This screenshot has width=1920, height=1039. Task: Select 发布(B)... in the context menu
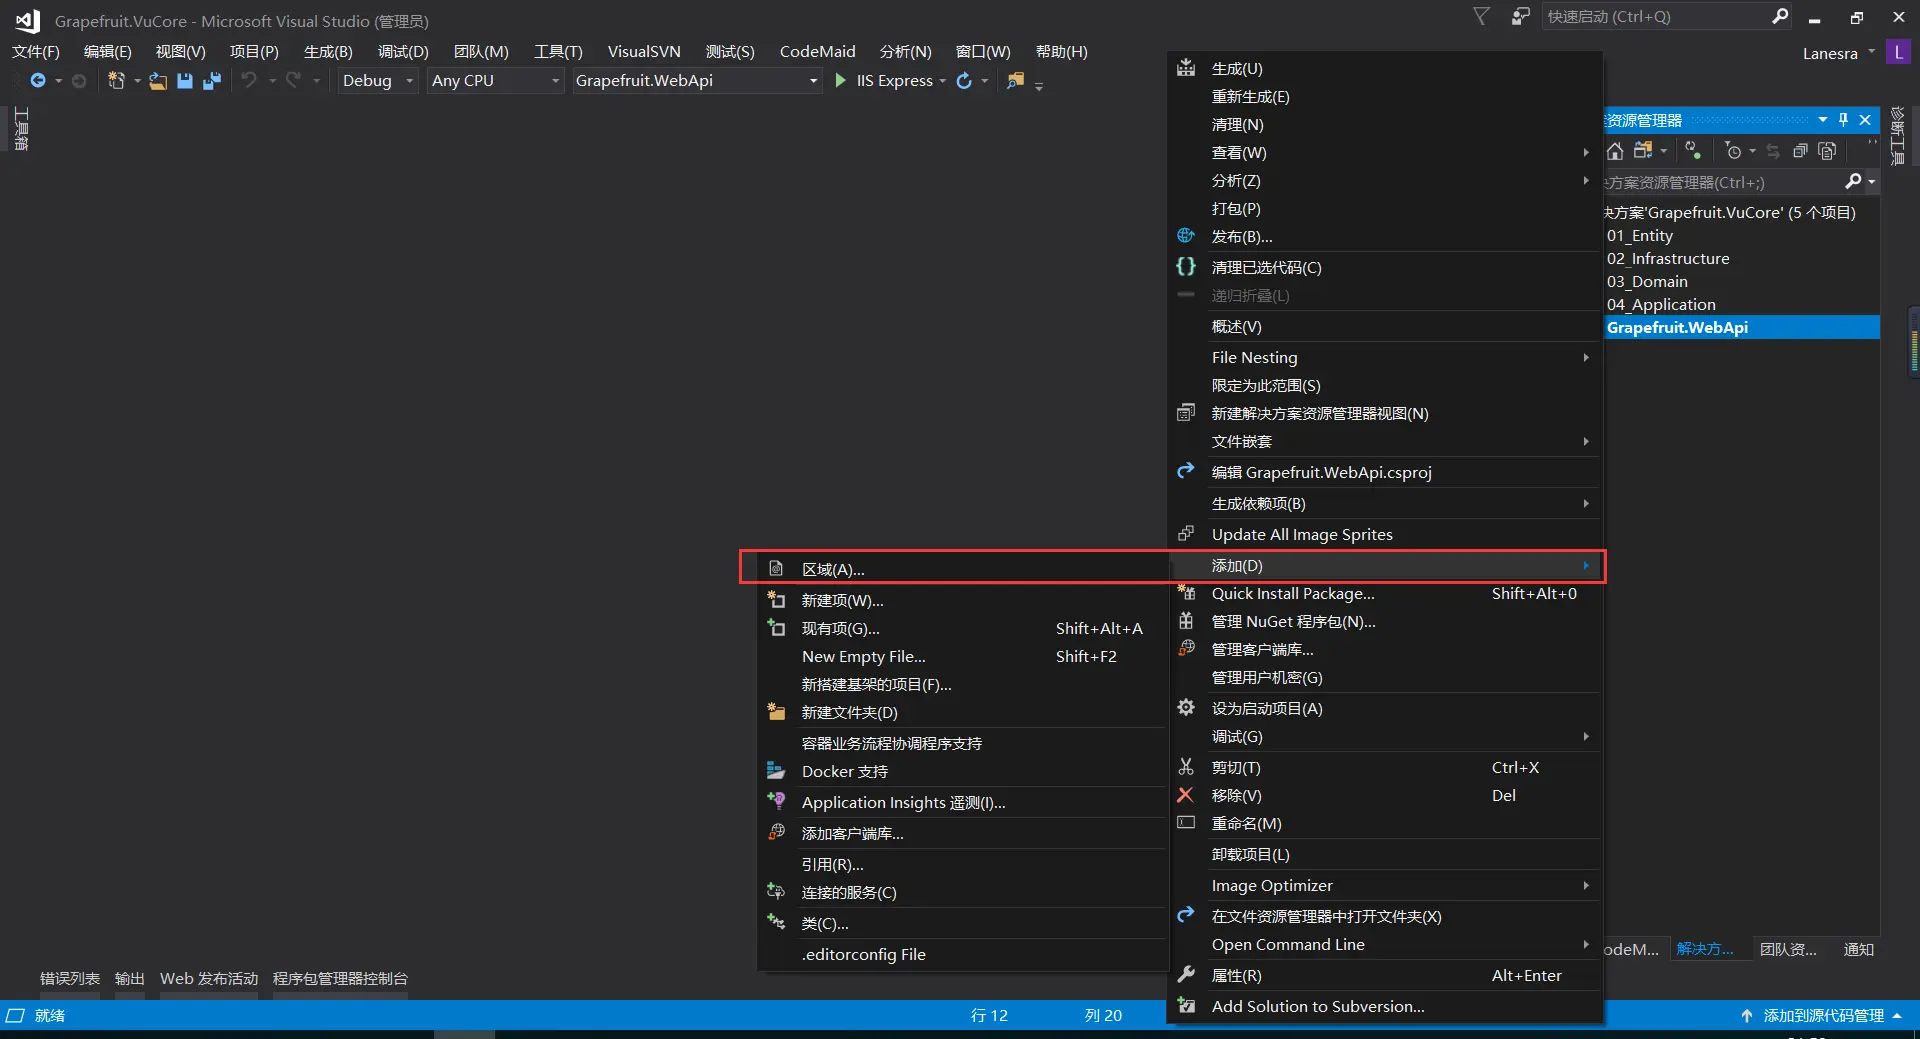tap(1385, 237)
